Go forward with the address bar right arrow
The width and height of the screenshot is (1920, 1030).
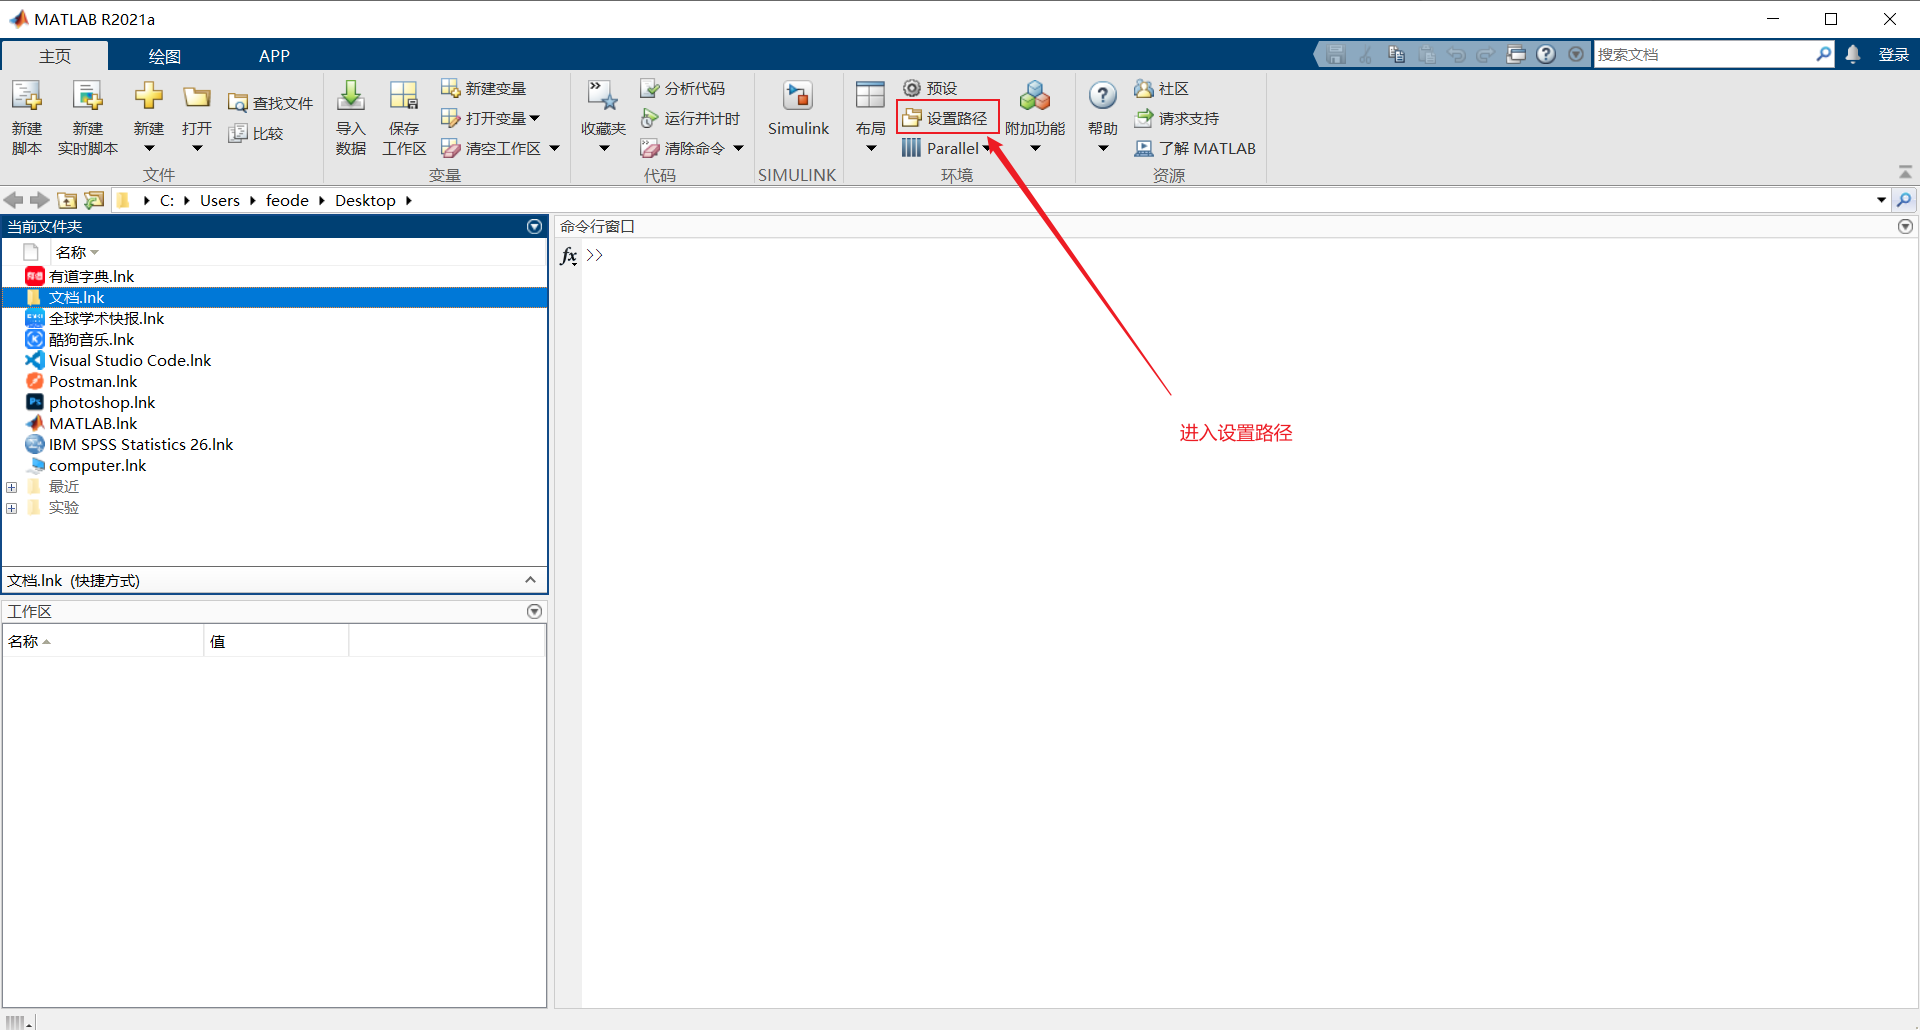coord(39,200)
